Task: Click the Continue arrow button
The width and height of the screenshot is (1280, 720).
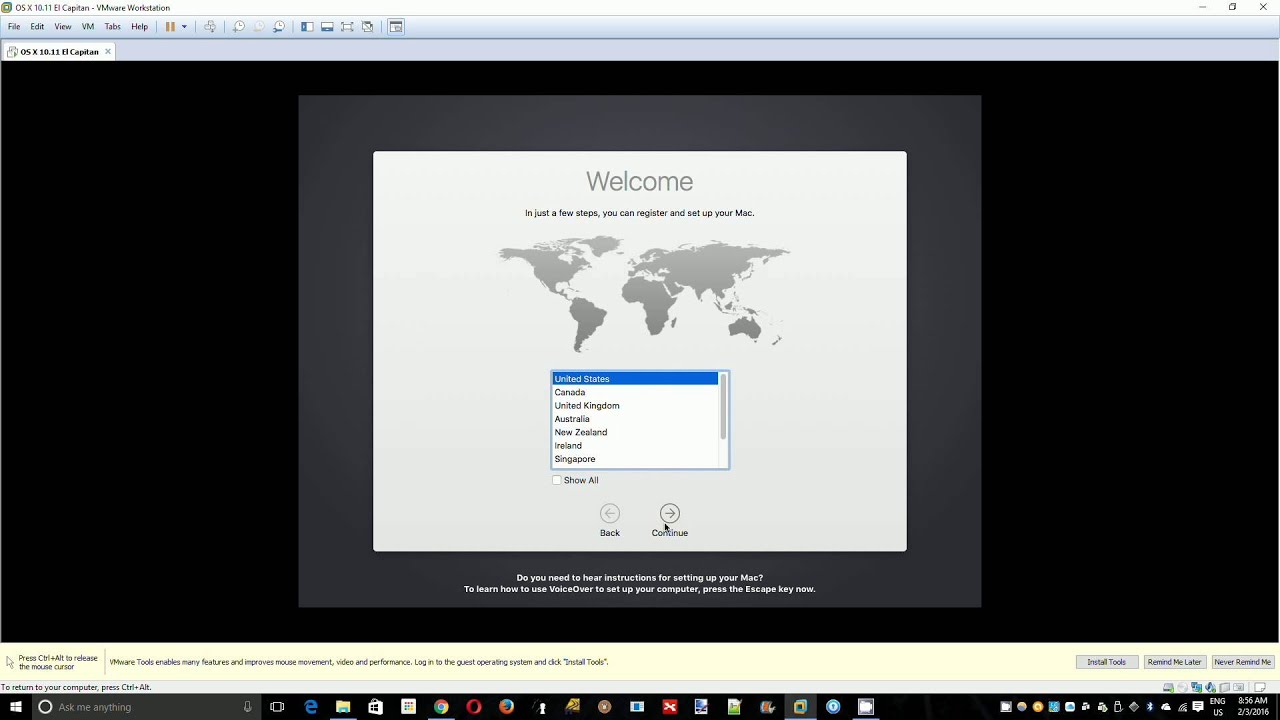Action: coord(670,513)
